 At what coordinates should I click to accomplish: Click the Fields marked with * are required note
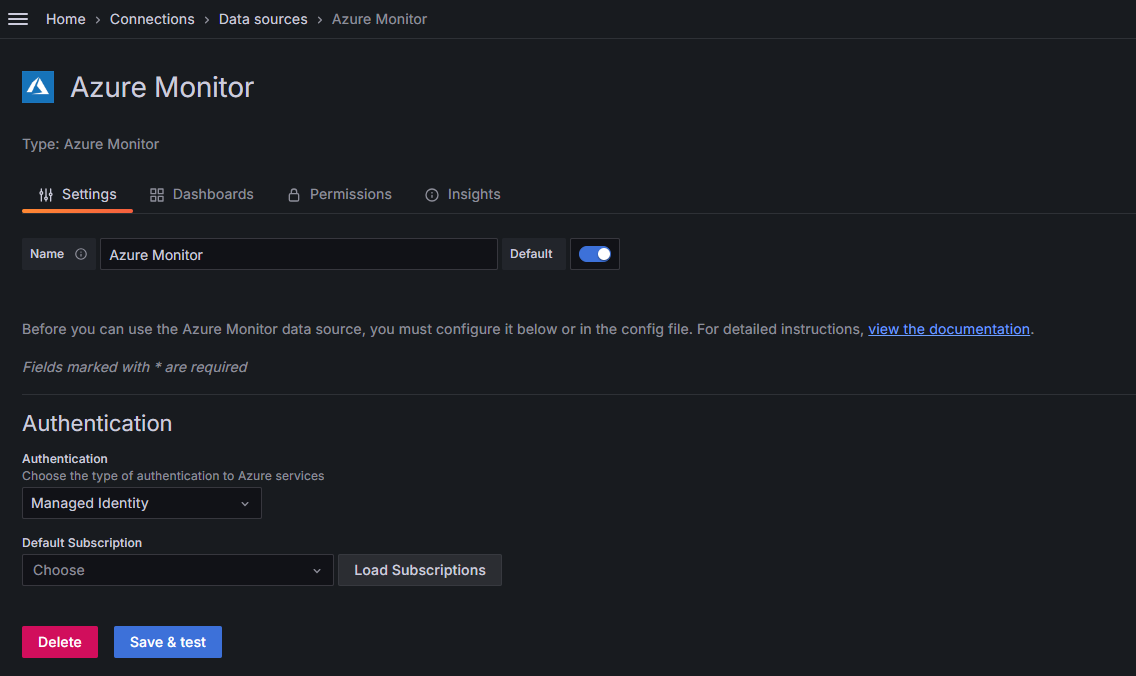click(135, 367)
